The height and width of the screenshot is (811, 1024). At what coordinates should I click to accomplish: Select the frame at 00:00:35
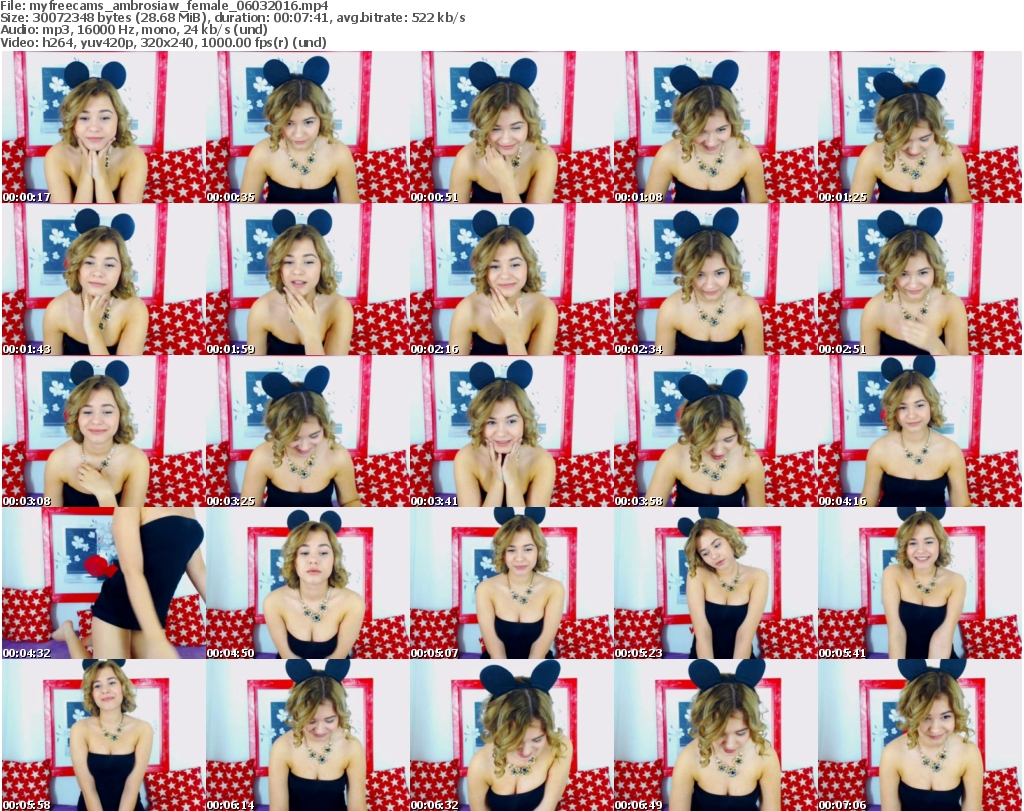(x=306, y=128)
